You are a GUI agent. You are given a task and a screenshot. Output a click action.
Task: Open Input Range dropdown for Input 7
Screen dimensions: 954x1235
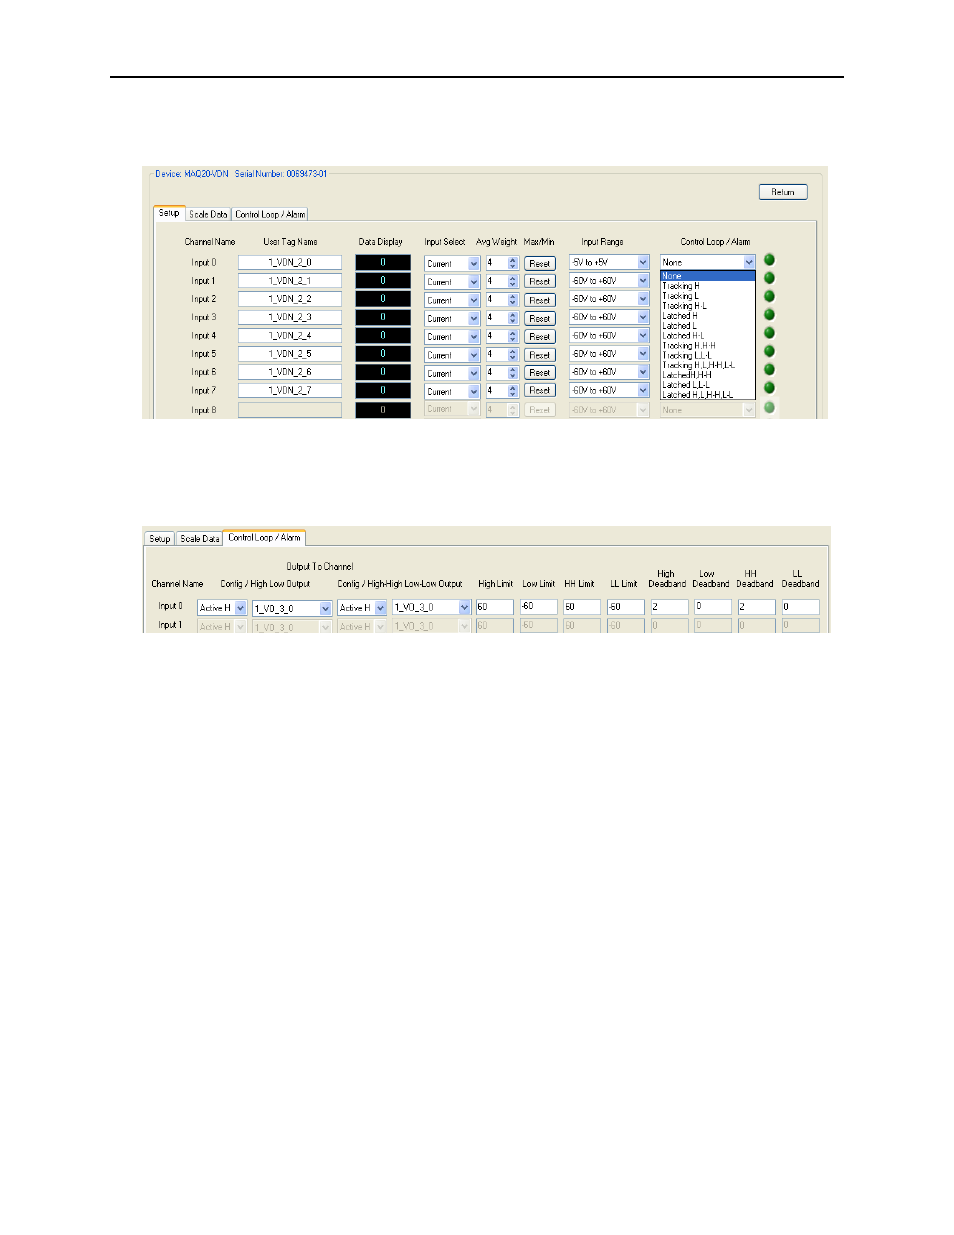[x=609, y=390]
